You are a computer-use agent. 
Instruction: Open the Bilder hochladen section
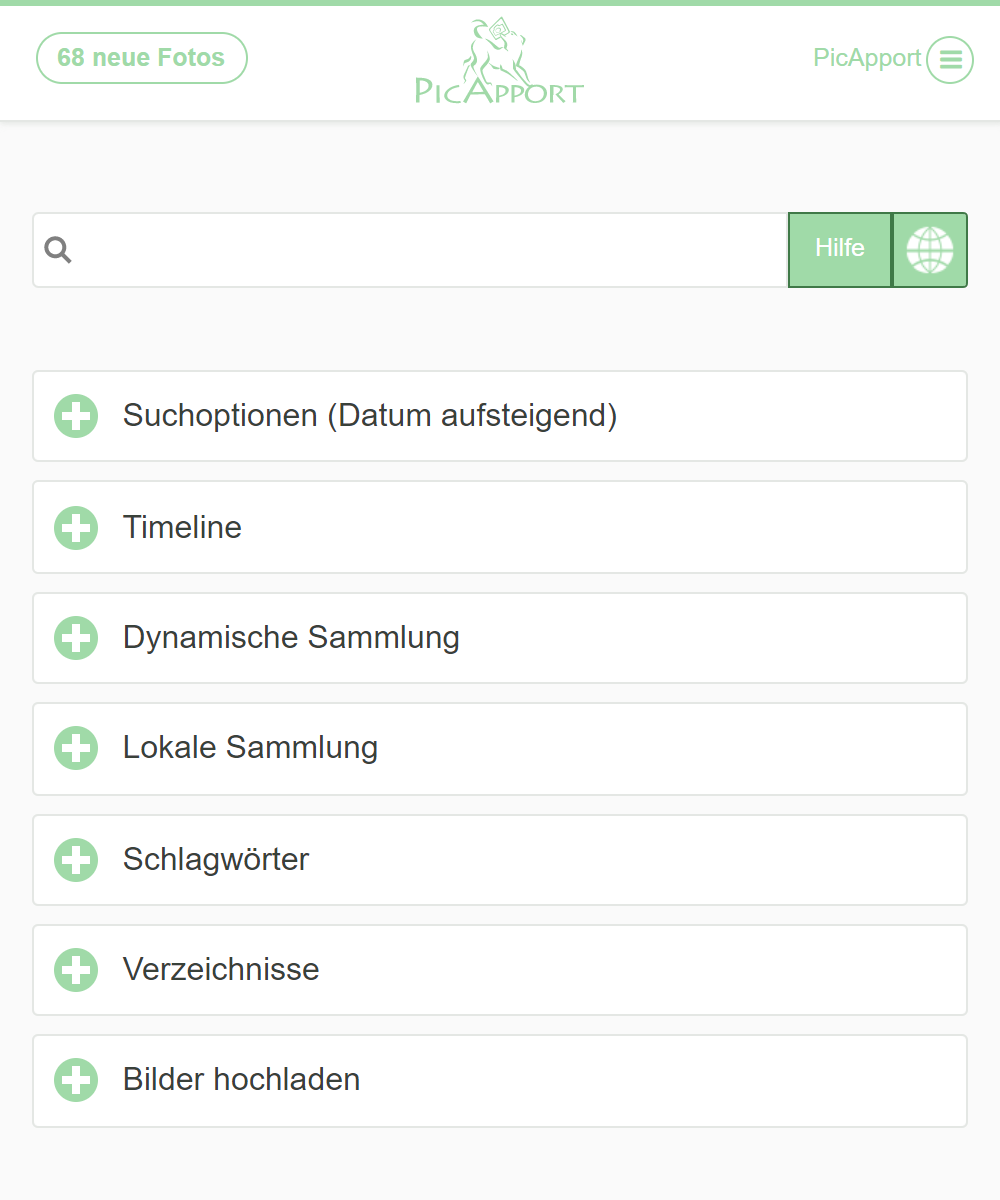tap(241, 1080)
